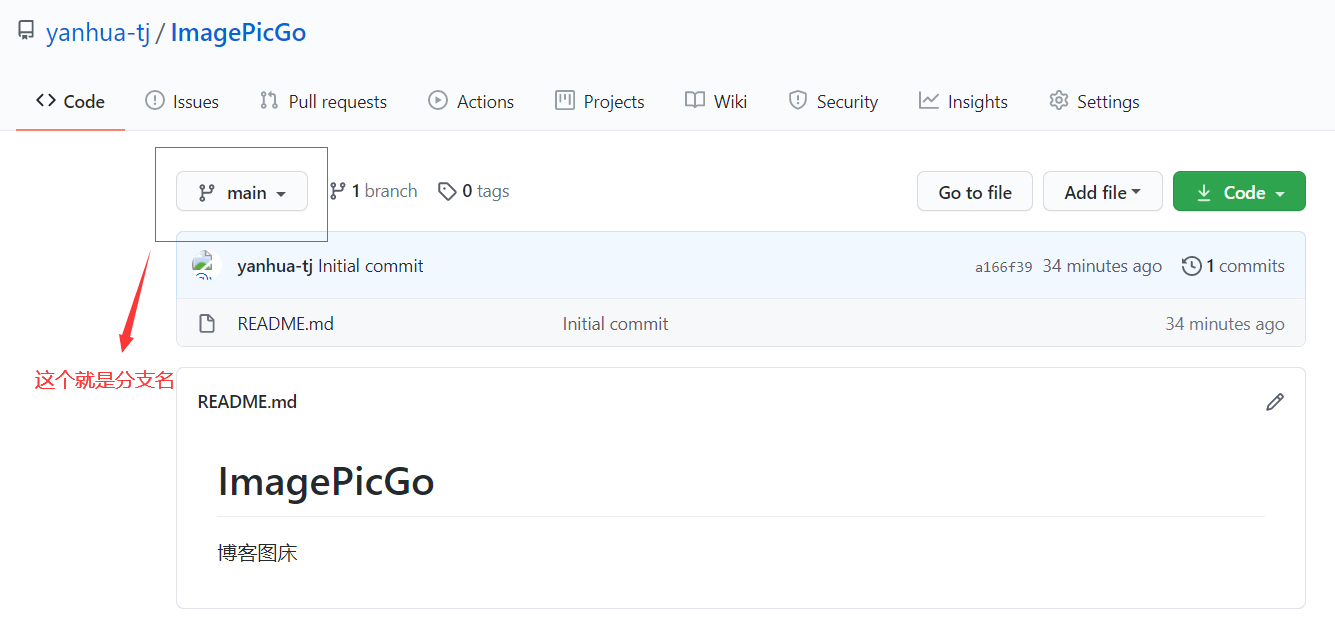View the 1 commits history link

point(1233,266)
